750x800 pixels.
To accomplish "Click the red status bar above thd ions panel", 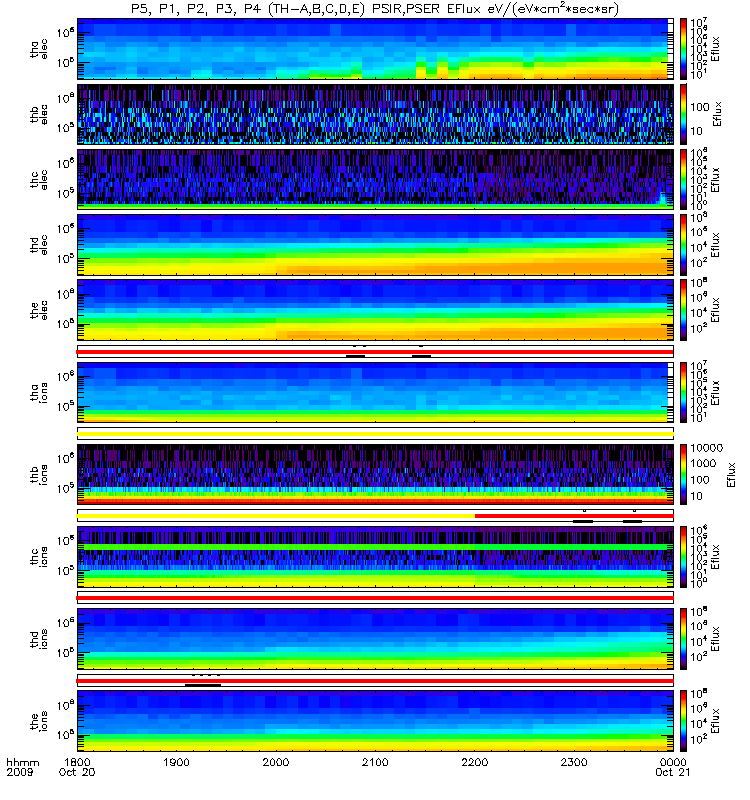I will pyautogui.click(x=375, y=598).
